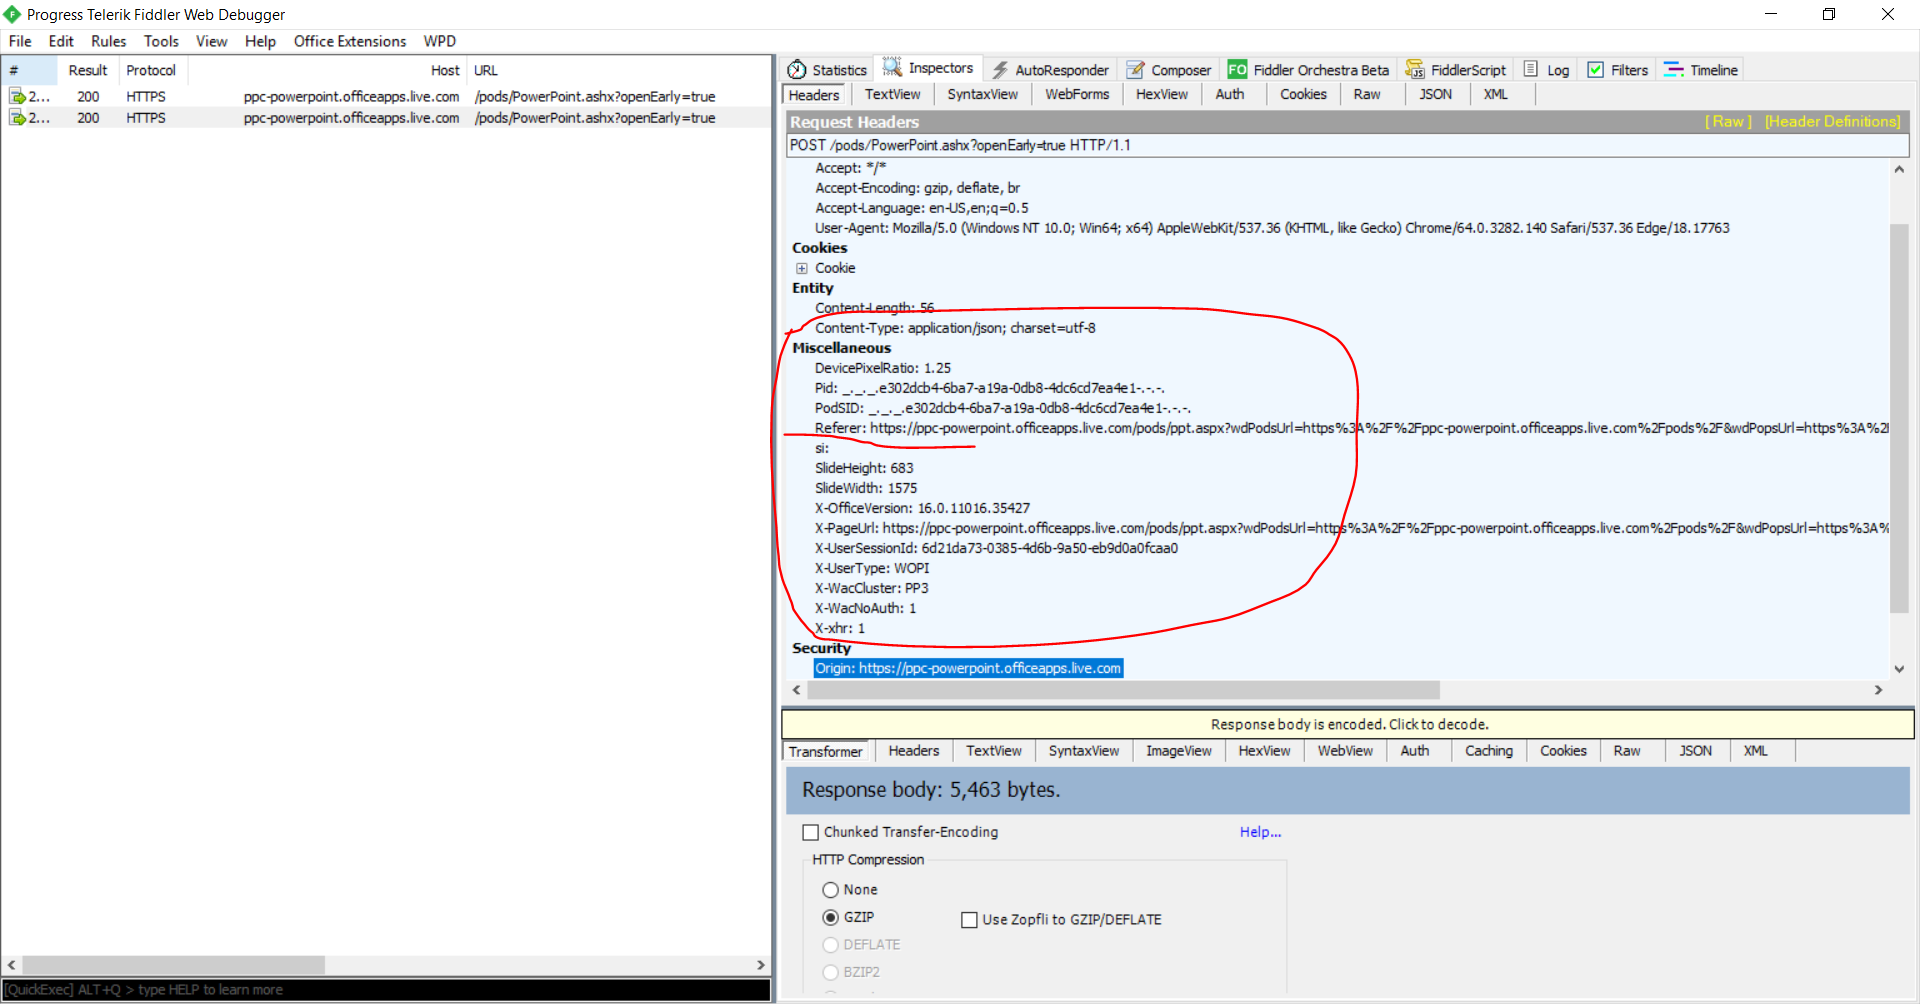Open the AutoResponder tab
Image resolution: width=1920 pixels, height=1004 pixels.
click(1050, 70)
